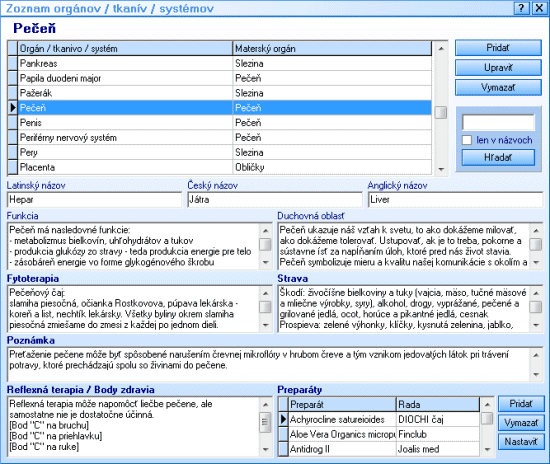
Task: Click the Strava scroll down arrow
Action: [x=536, y=325]
